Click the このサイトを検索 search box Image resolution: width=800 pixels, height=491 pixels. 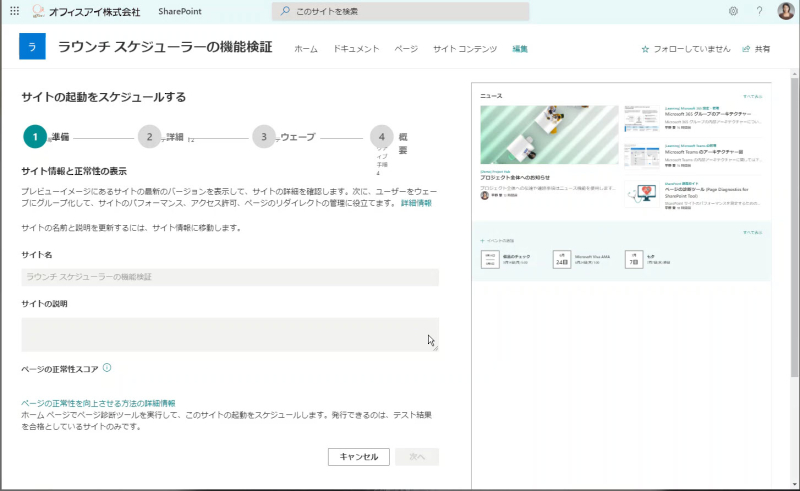click(401, 11)
